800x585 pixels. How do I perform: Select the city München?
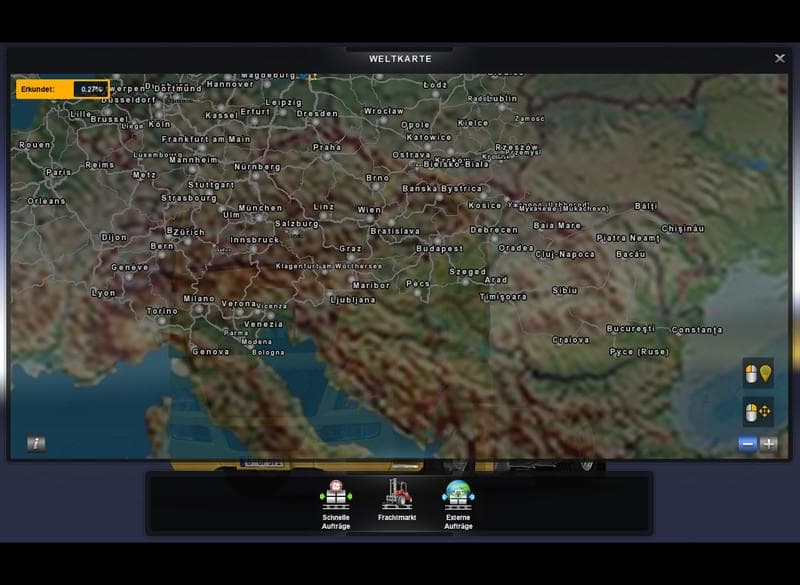(260, 208)
